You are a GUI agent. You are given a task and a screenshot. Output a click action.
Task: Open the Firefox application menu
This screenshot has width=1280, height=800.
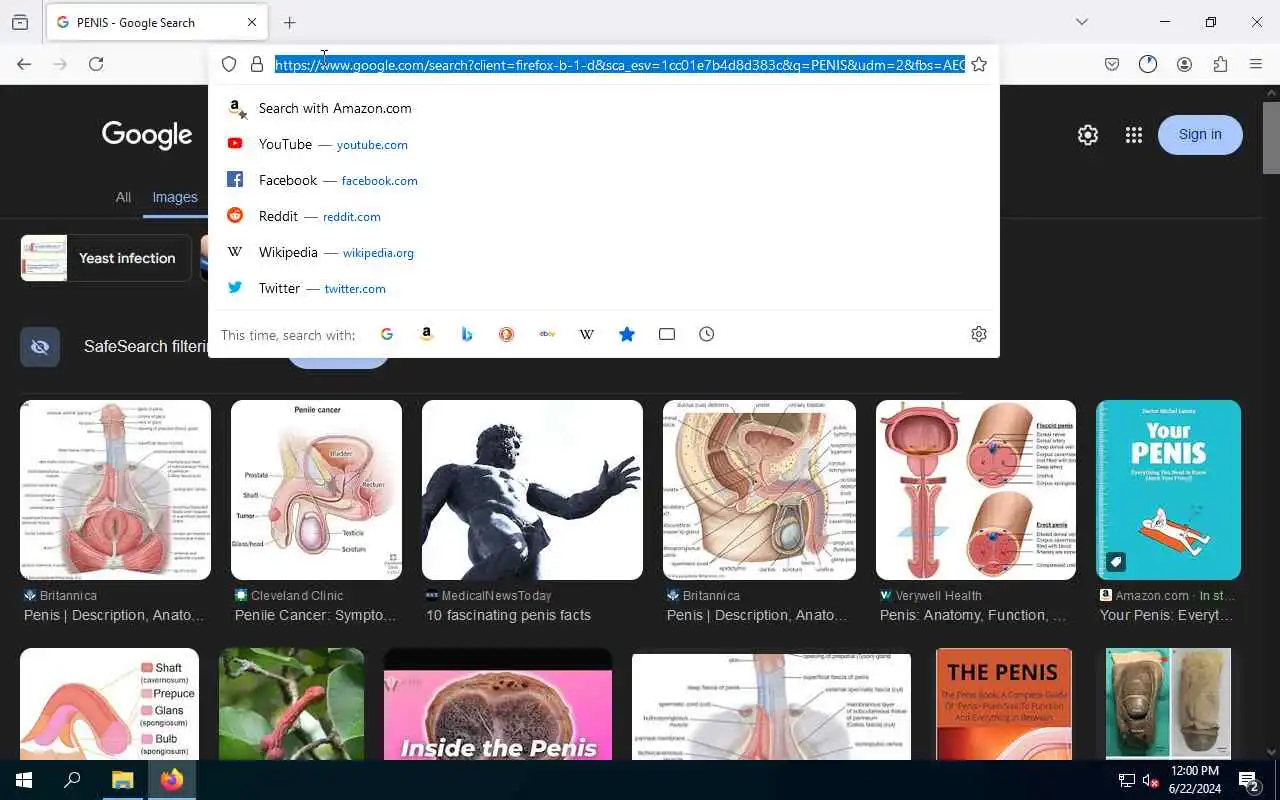[x=1256, y=64]
